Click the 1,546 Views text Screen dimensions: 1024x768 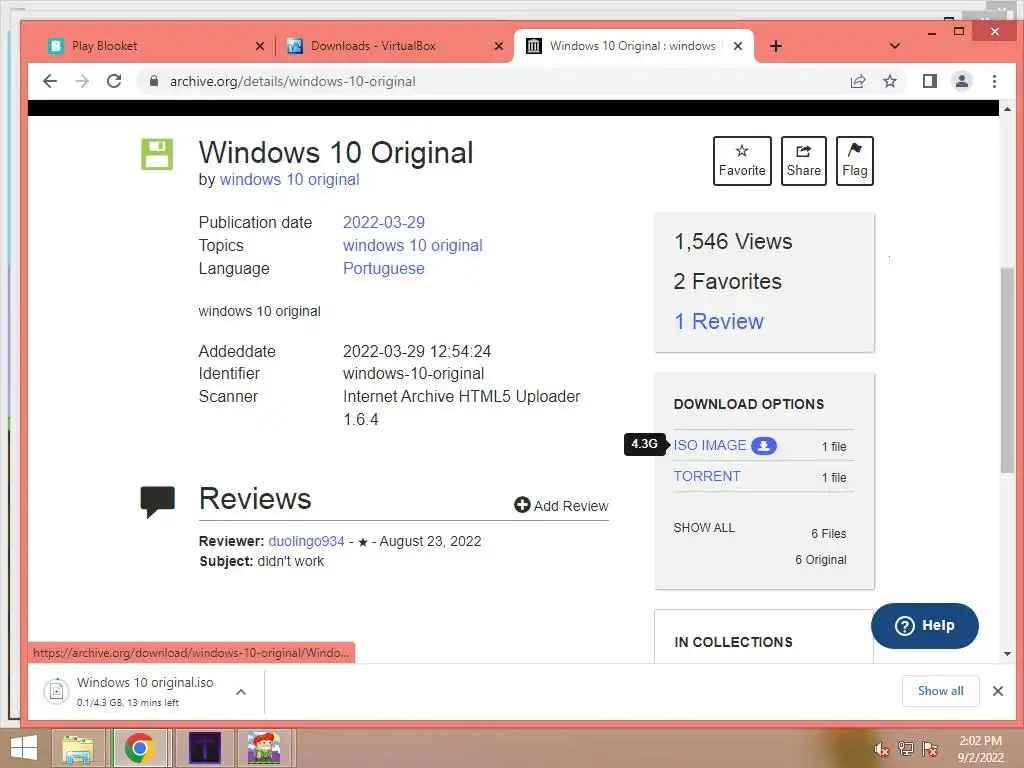point(733,242)
